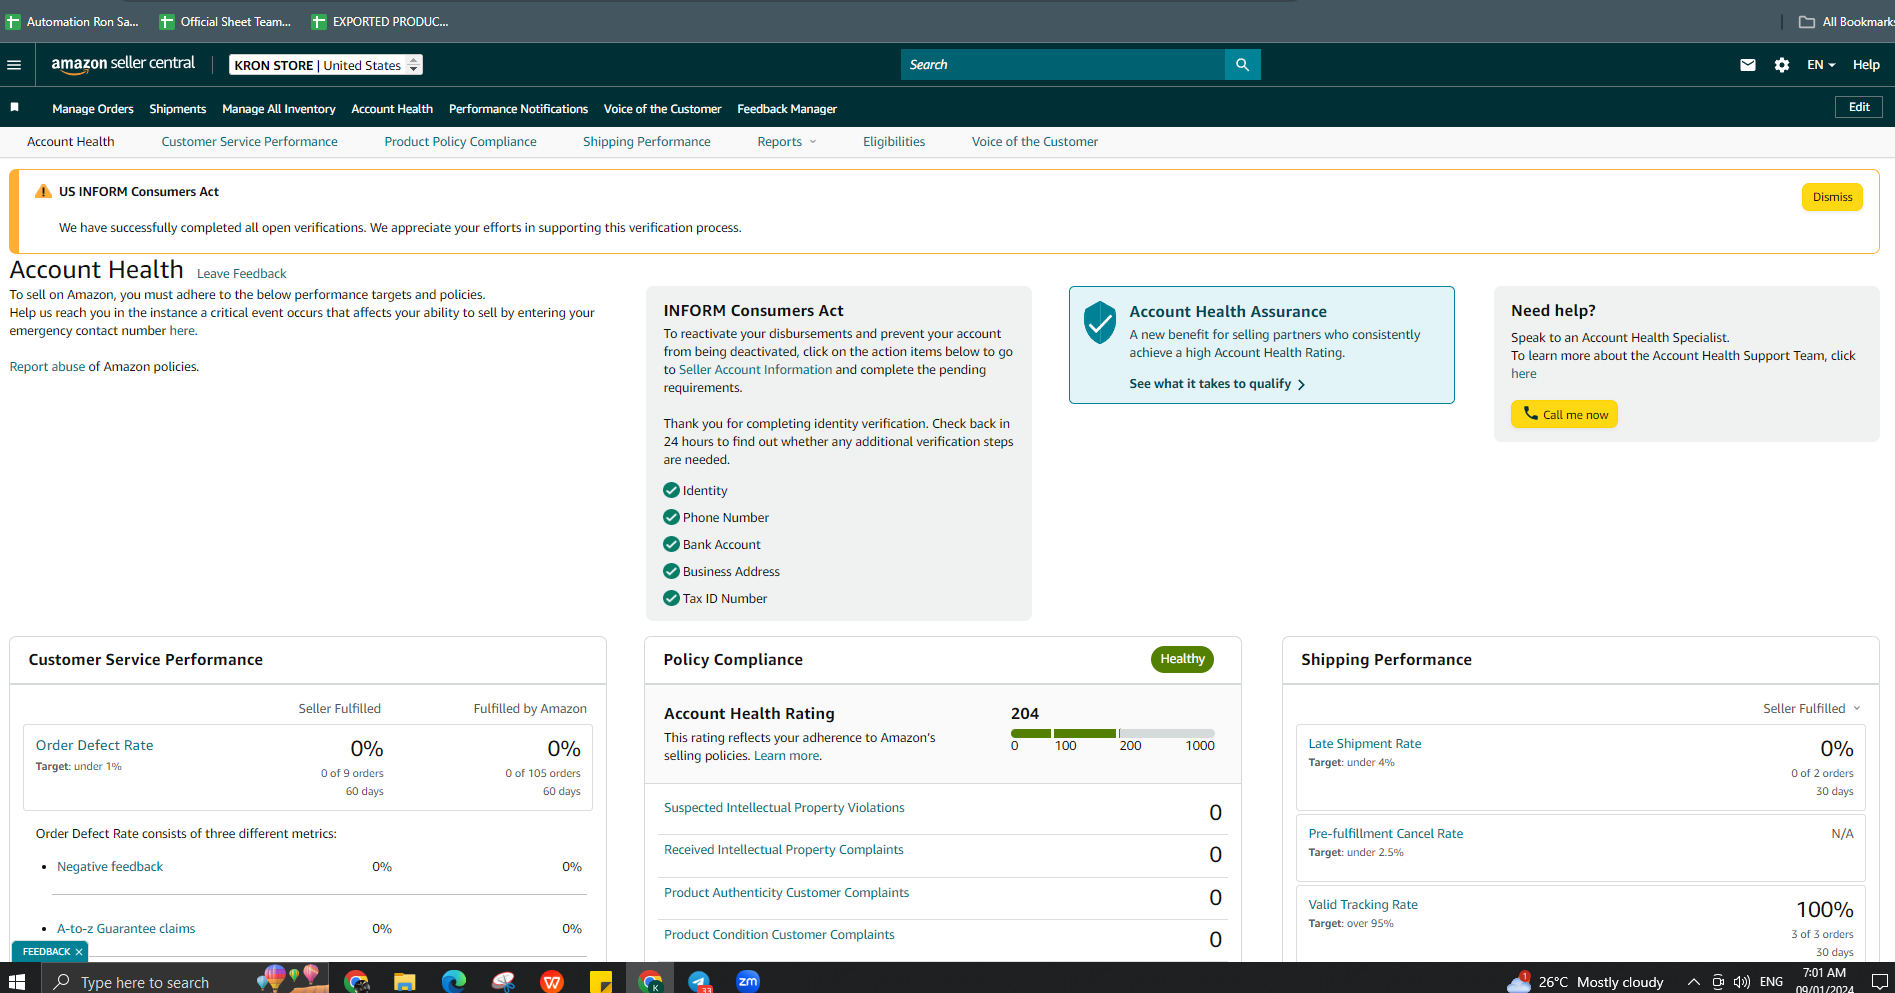Open the Windows notification center icon
The width and height of the screenshot is (1895, 993).
[1879, 982]
